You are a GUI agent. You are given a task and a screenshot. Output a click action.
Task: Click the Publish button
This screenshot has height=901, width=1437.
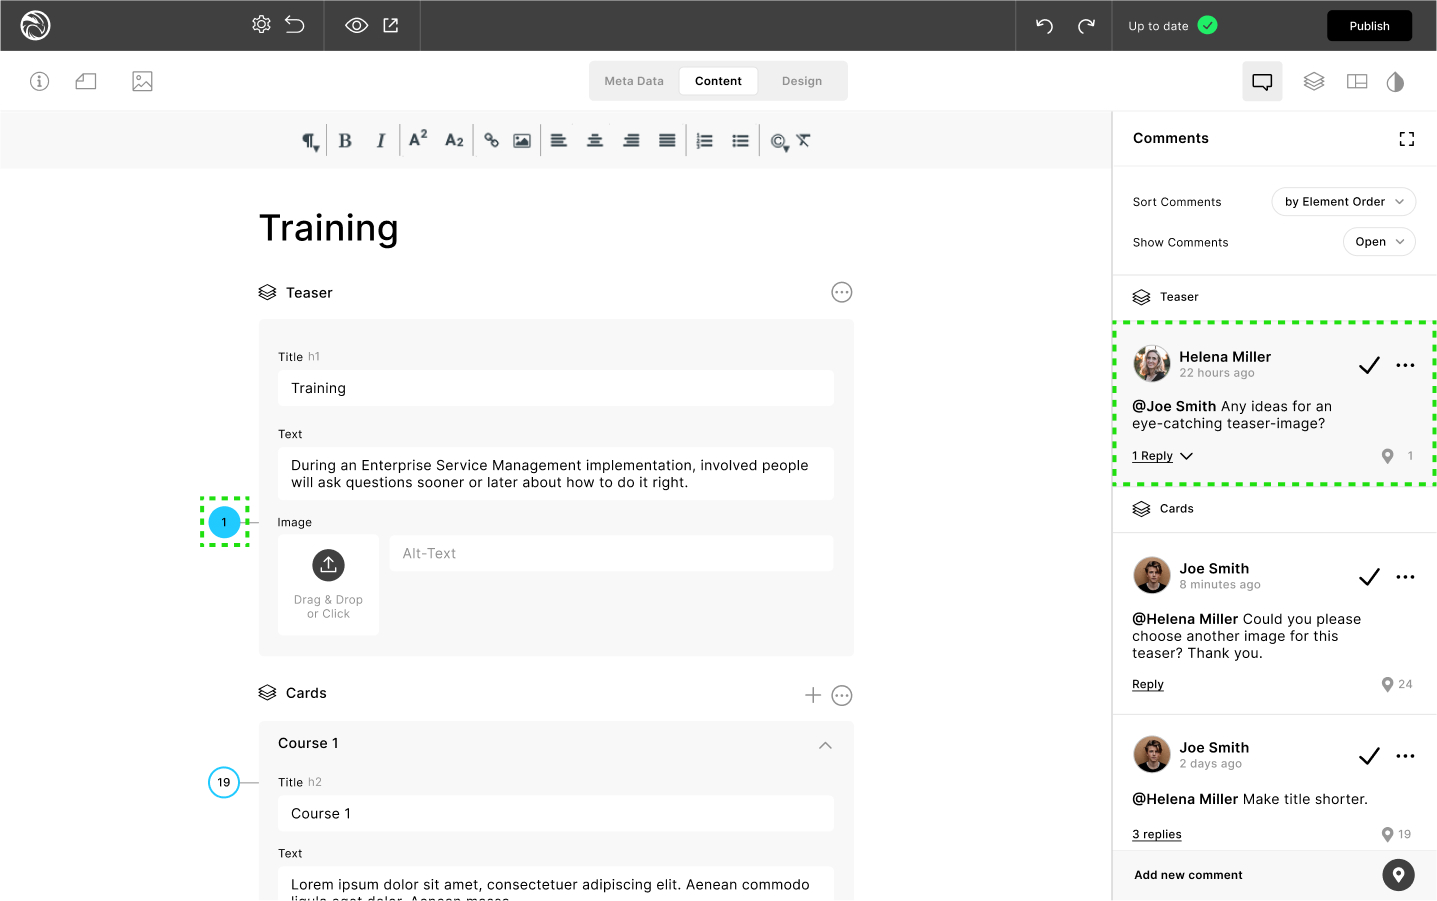(x=1369, y=26)
